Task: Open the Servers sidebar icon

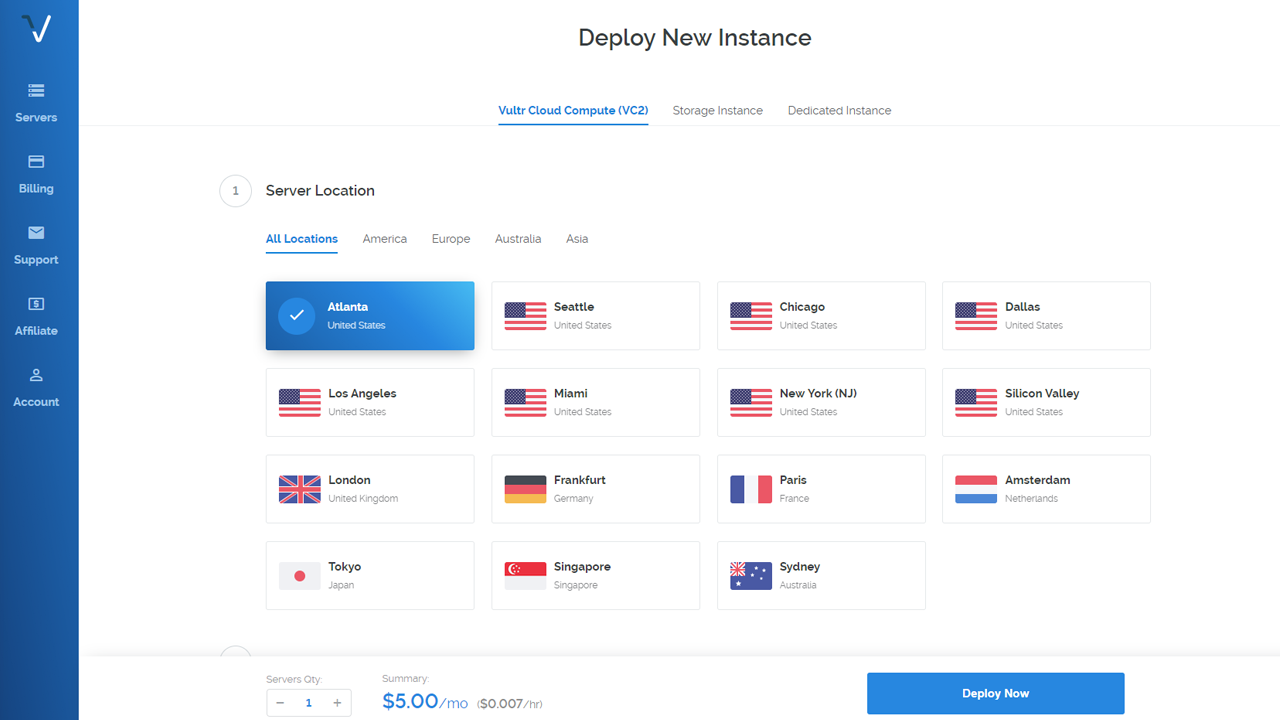Action: (x=36, y=90)
